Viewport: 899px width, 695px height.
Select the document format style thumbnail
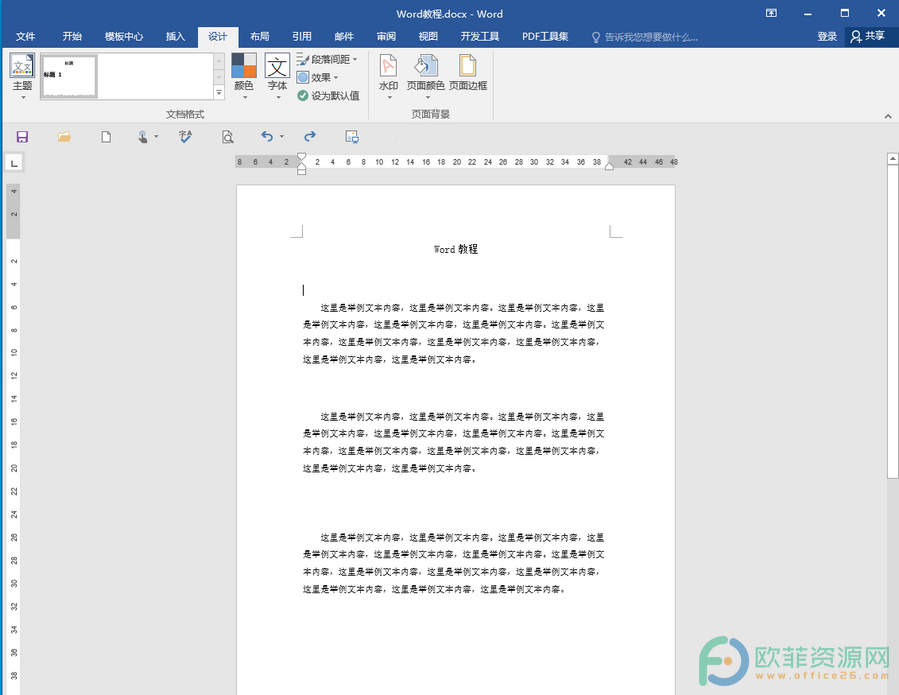[69, 77]
